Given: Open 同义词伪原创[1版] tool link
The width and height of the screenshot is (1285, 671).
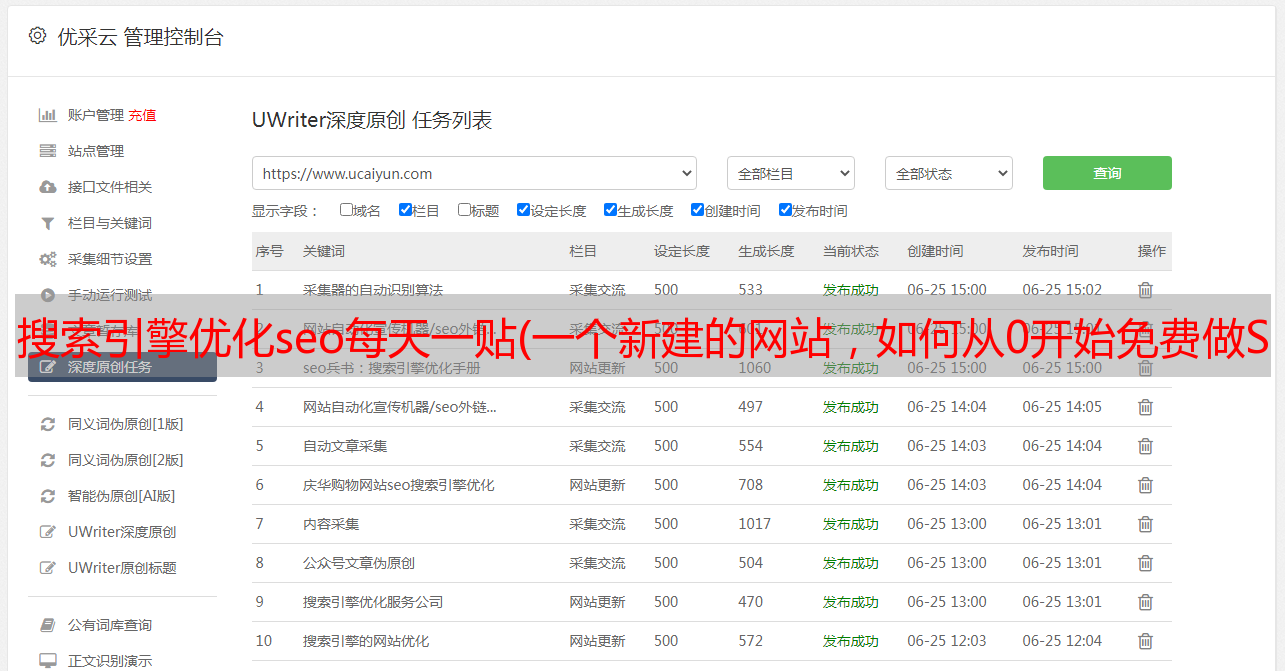Looking at the screenshot, I should coord(126,424).
